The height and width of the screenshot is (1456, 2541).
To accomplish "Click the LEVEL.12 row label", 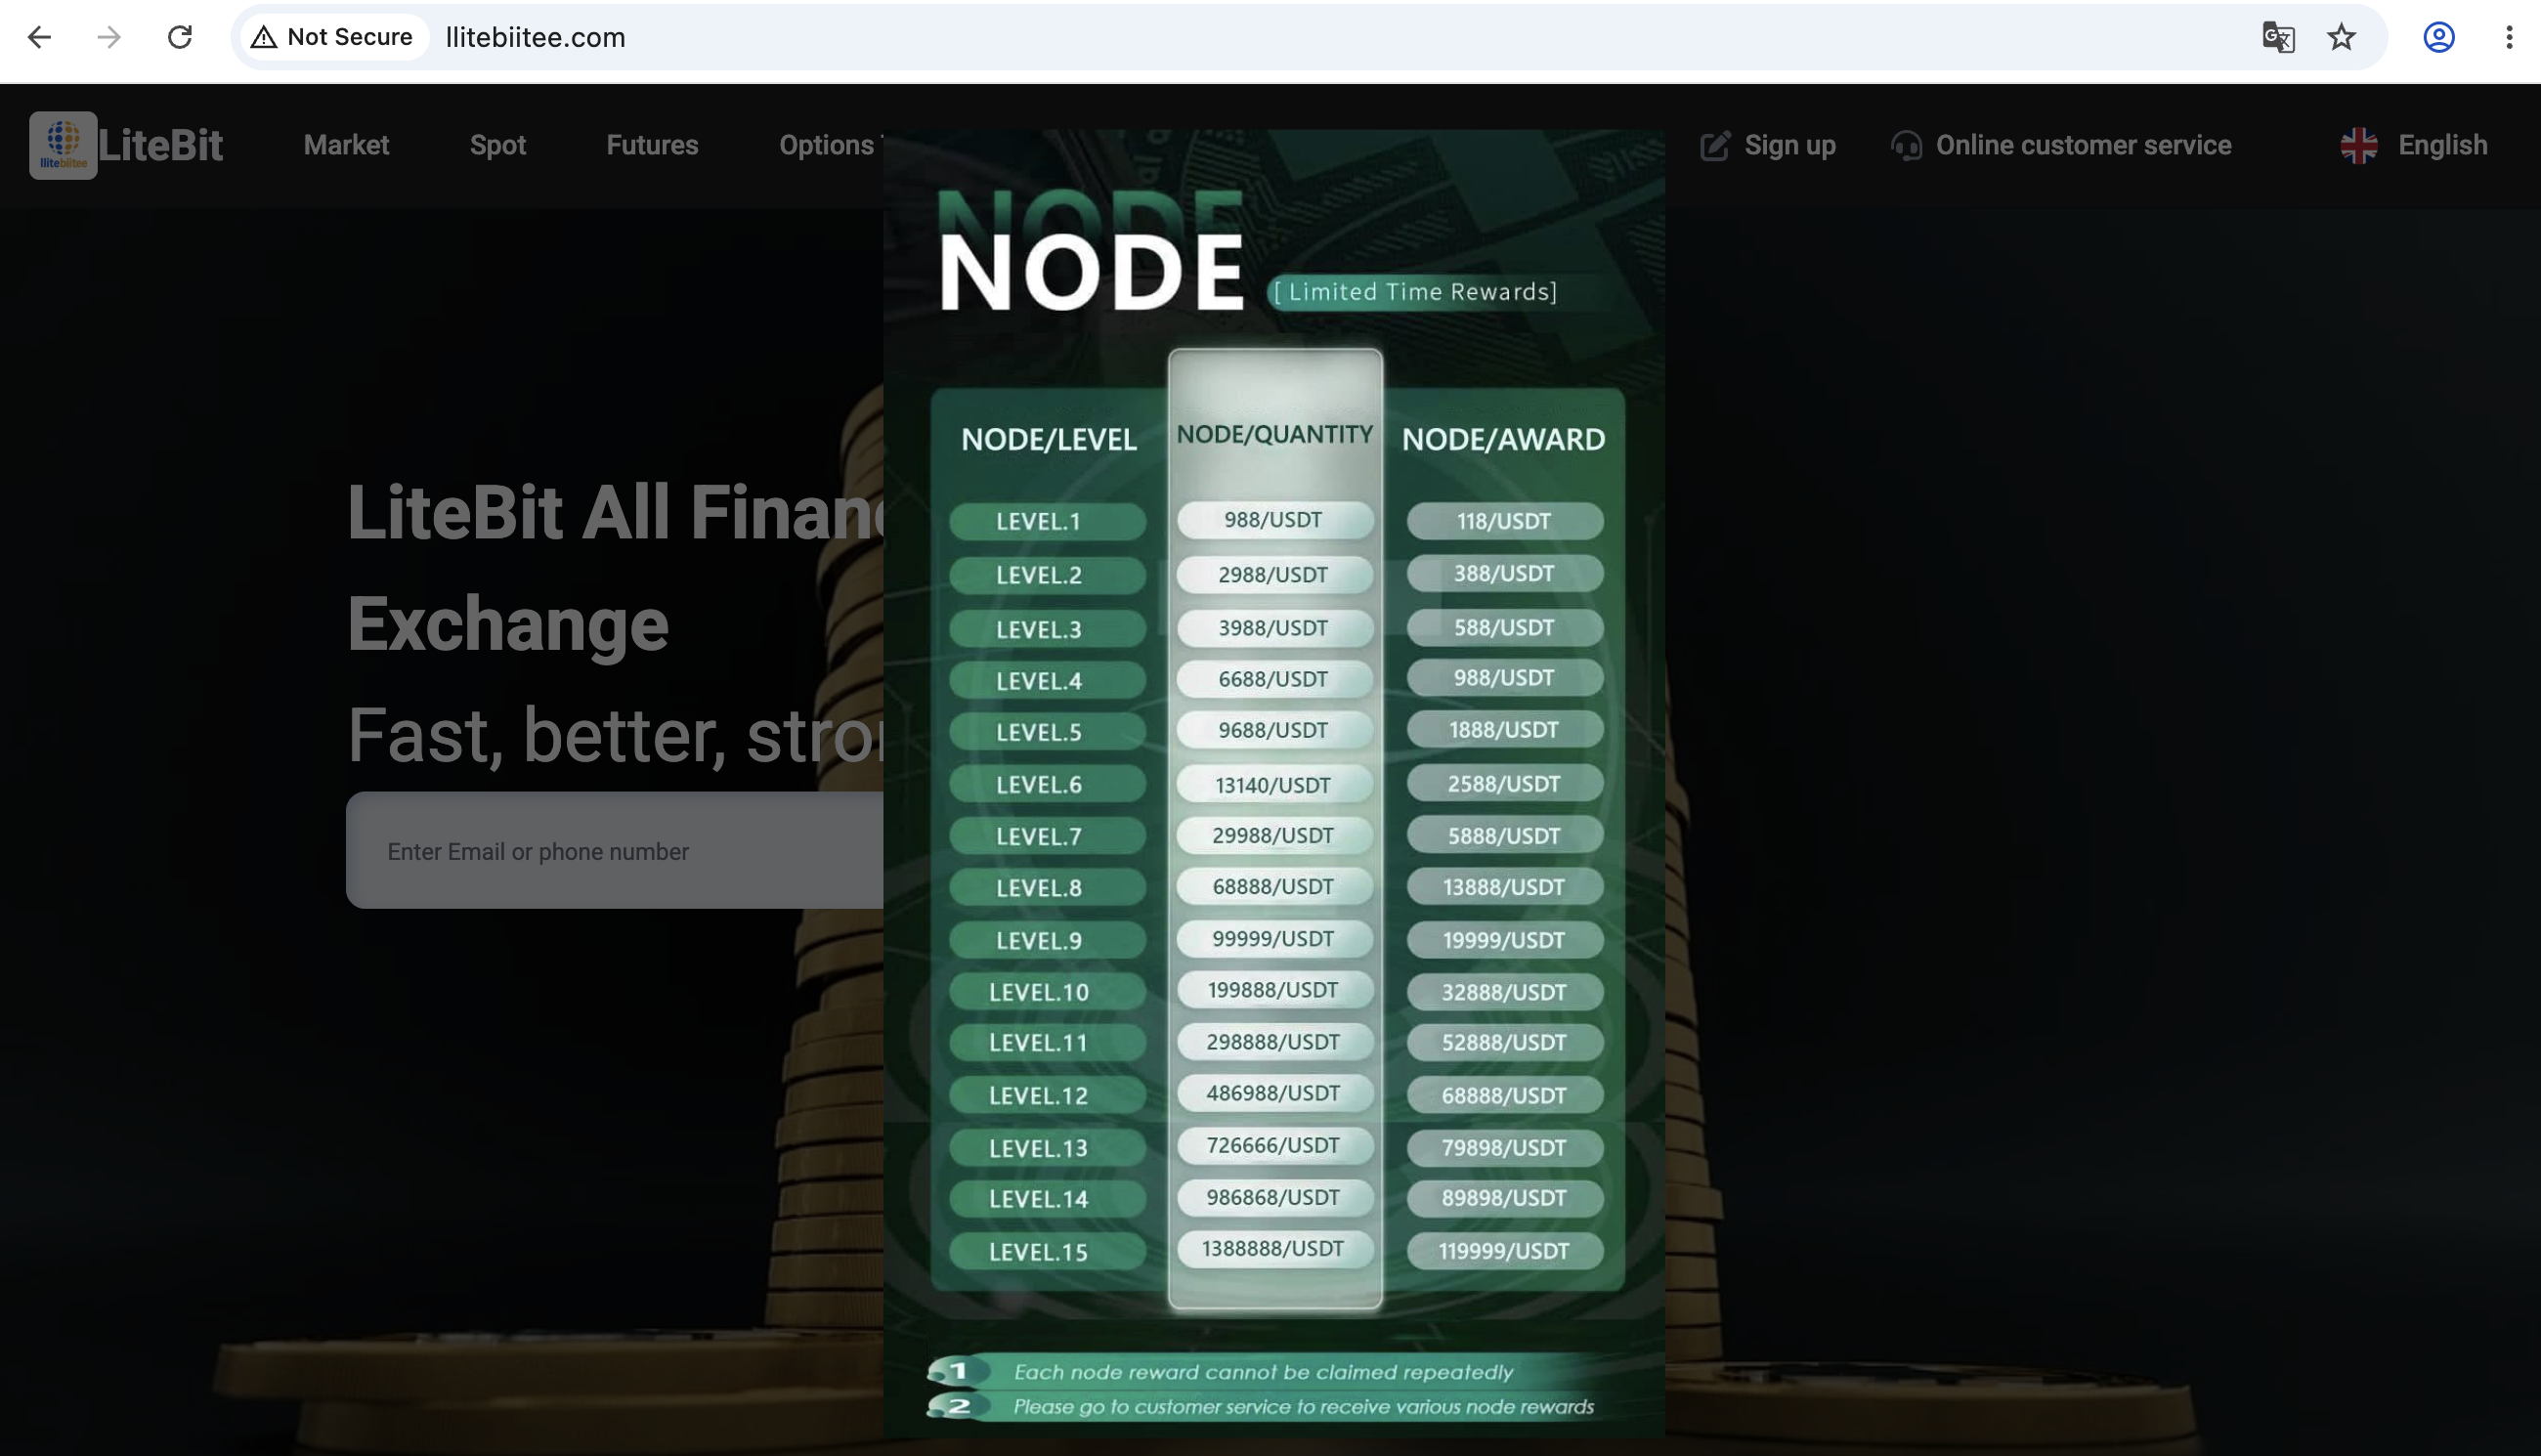I will [1047, 1095].
